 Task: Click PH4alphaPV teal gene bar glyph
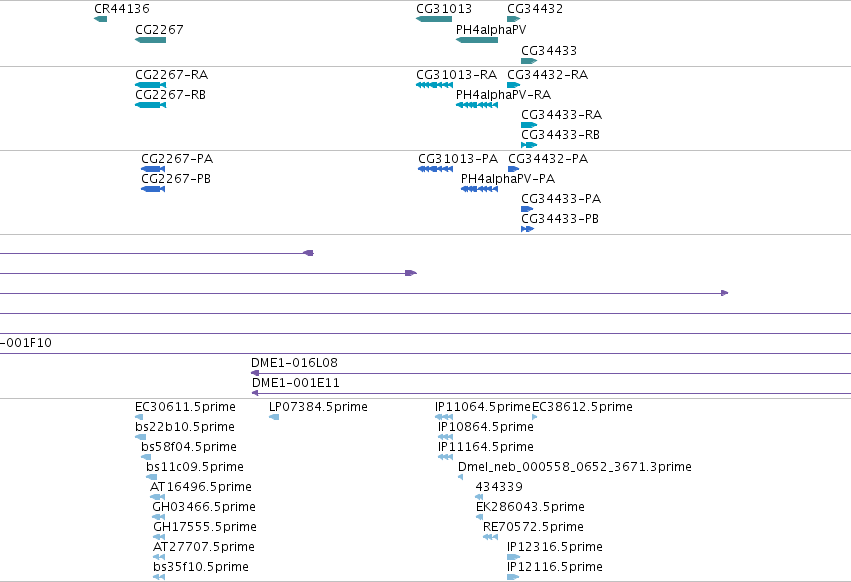(477, 40)
